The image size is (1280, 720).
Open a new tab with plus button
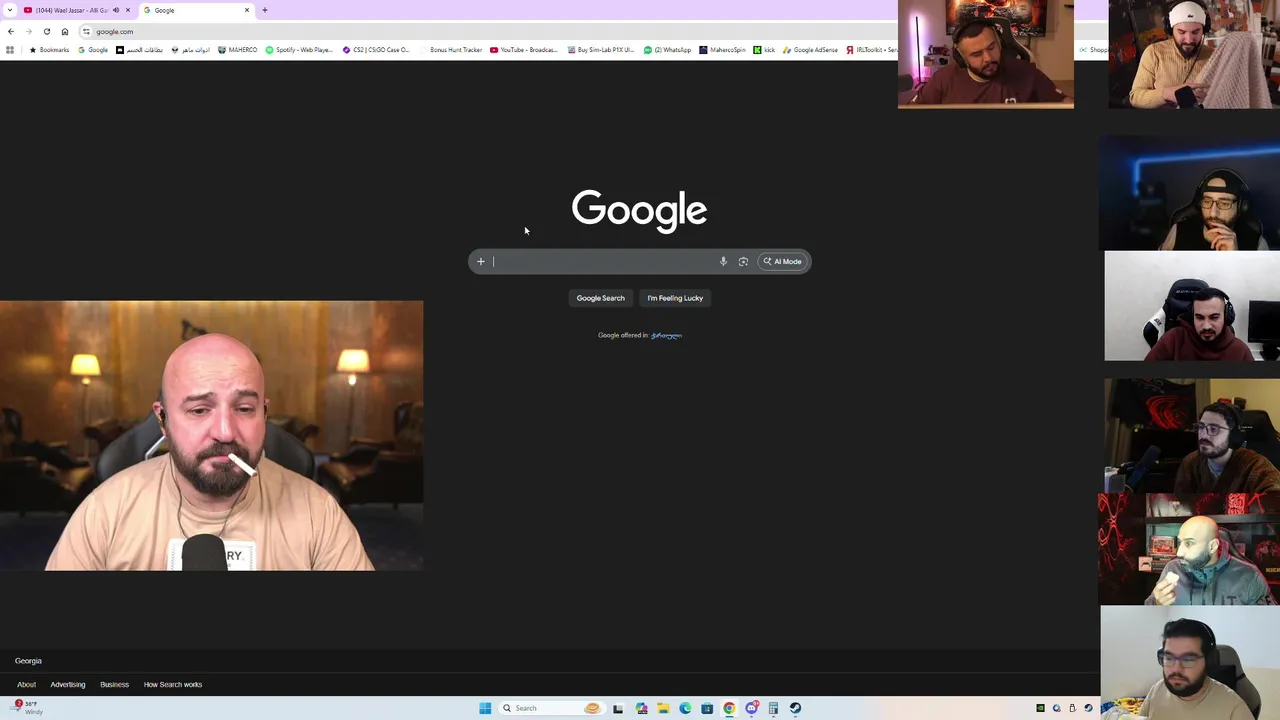[x=265, y=10]
